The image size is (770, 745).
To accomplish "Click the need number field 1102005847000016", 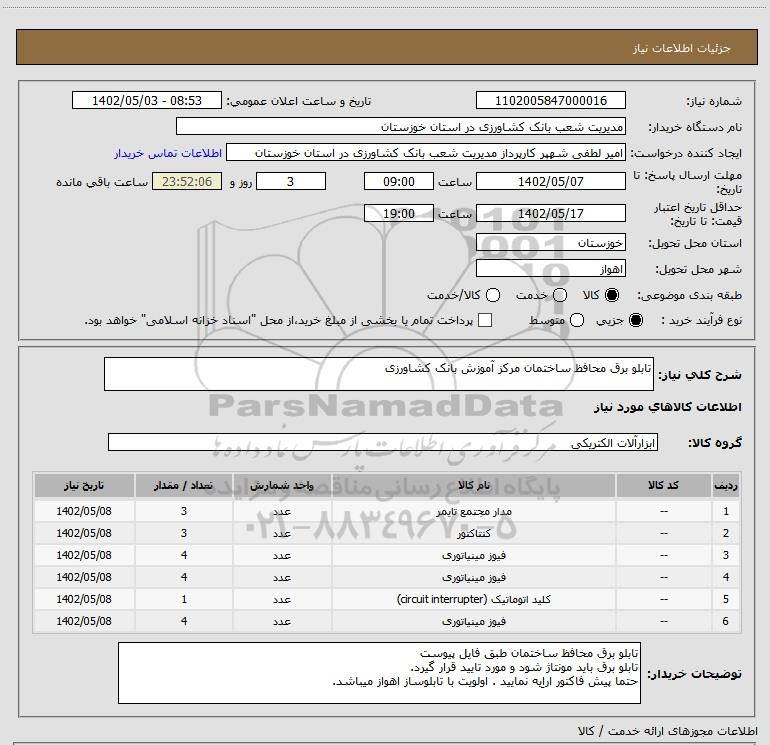I will (x=550, y=100).
